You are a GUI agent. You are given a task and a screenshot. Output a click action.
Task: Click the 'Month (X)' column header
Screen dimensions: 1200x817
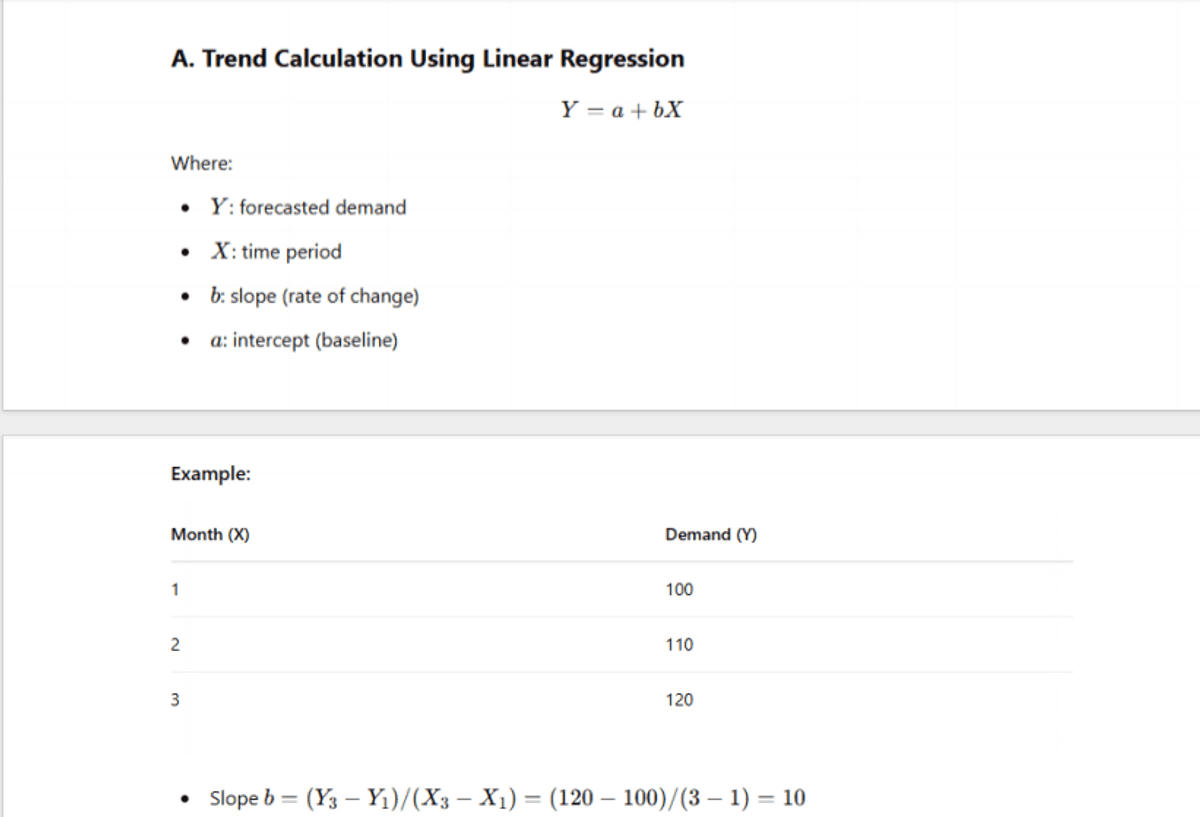[x=210, y=535]
